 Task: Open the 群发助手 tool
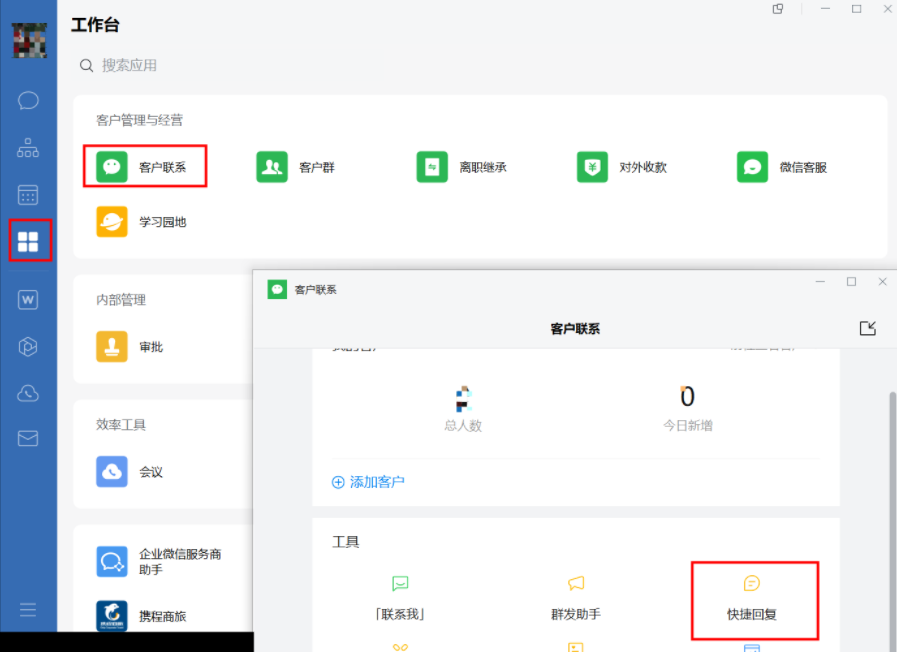(x=575, y=598)
